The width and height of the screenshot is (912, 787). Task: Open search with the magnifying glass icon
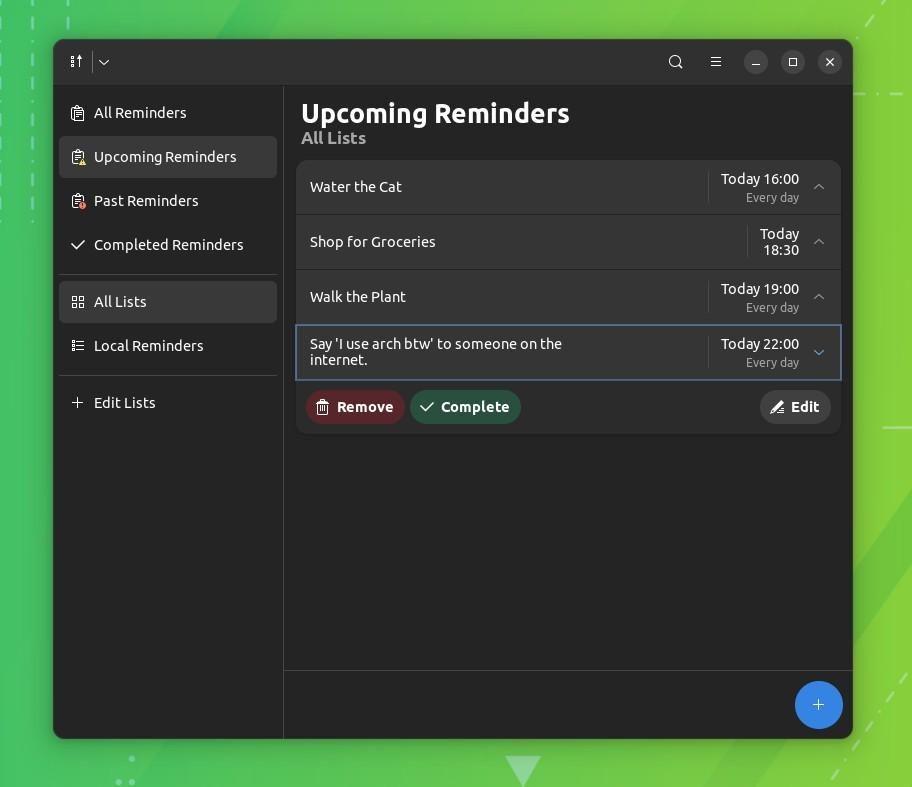(x=675, y=61)
